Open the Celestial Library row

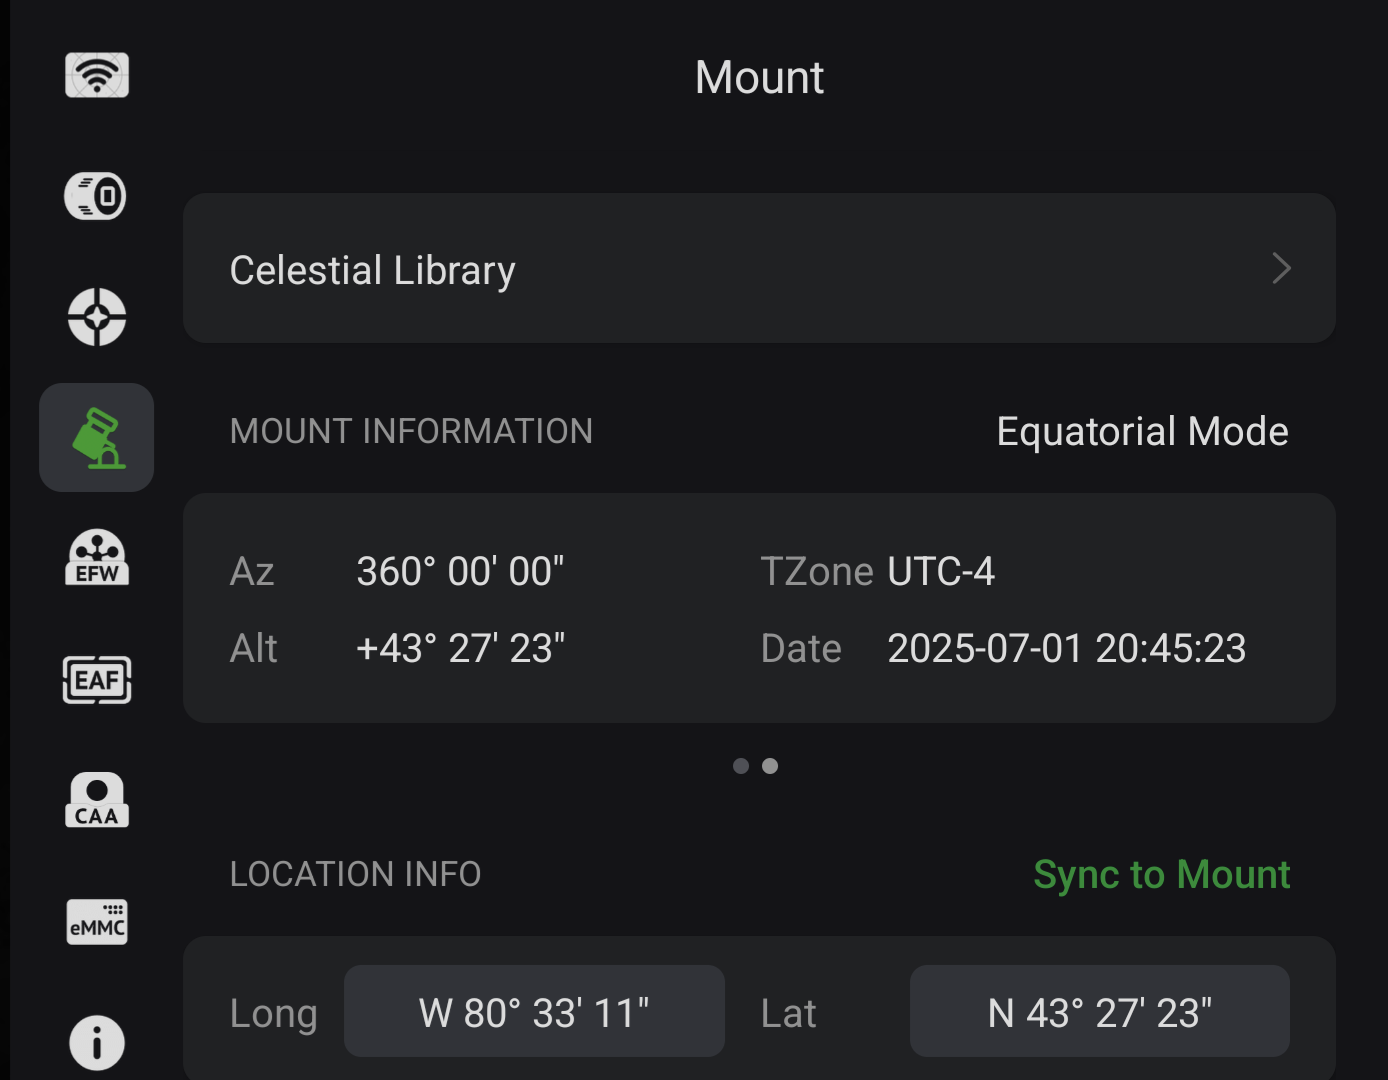(759, 268)
